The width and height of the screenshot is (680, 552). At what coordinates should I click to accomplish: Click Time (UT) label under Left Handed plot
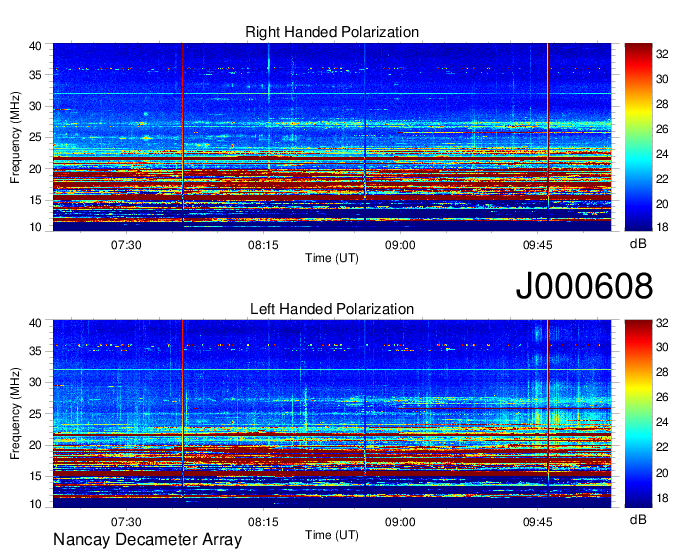click(x=332, y=535)
